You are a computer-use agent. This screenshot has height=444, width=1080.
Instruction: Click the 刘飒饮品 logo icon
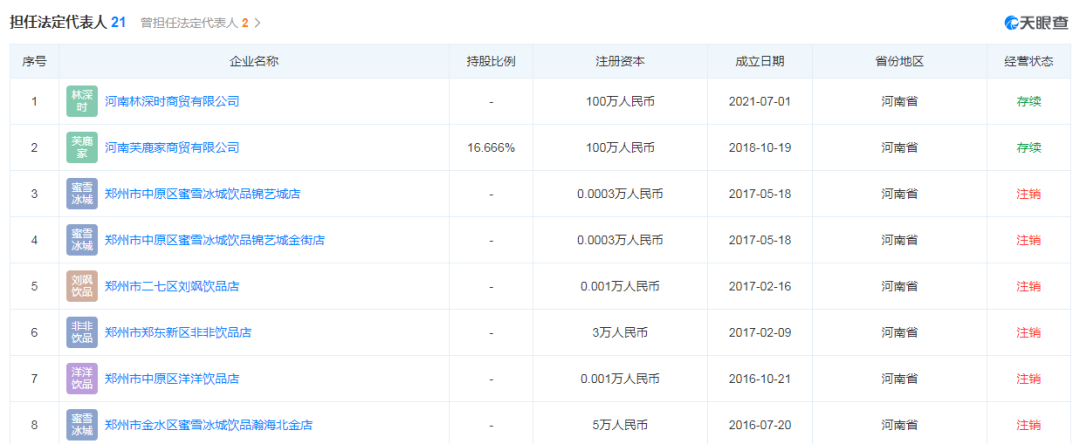(82, 286)
